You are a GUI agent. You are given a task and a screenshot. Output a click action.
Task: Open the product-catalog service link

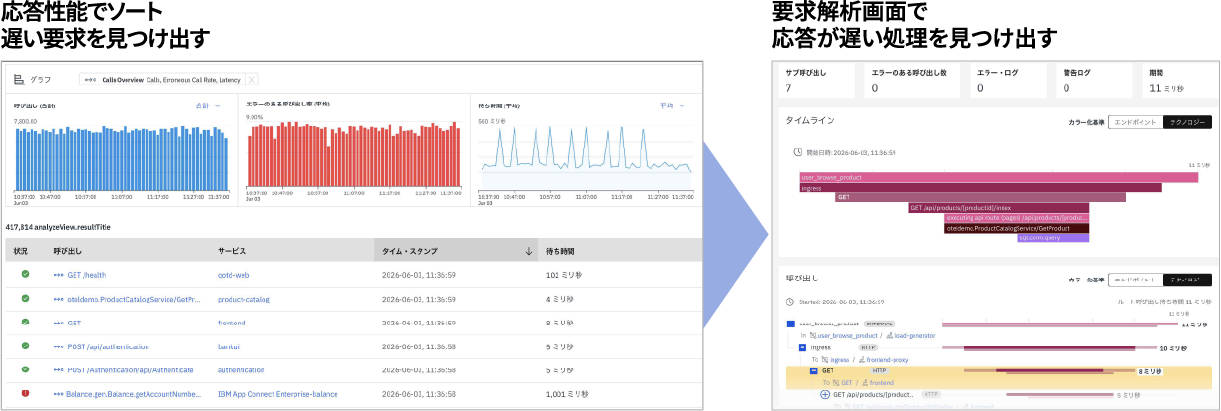(x=243, y=299)
